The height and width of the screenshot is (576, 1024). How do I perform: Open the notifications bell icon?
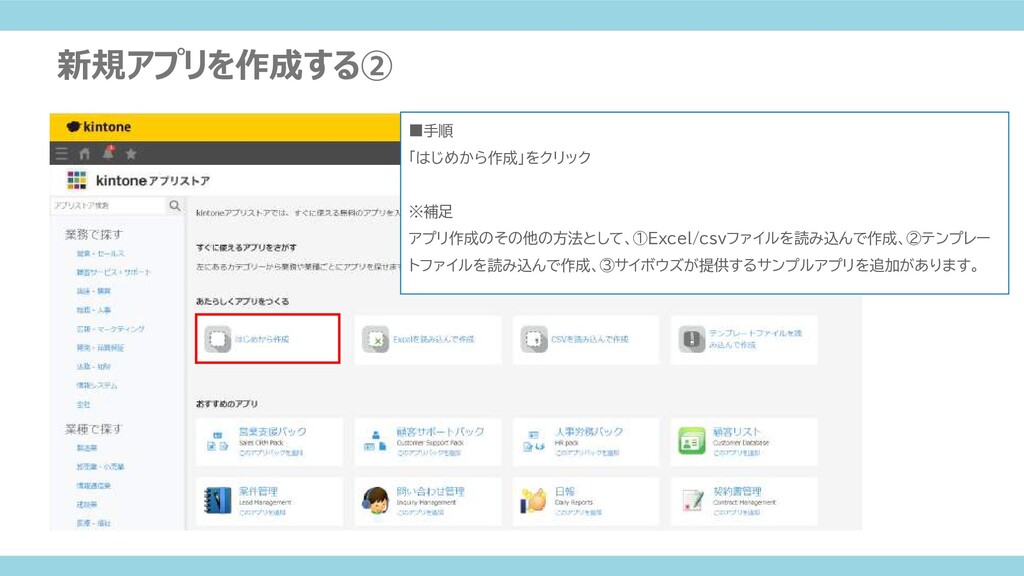click(x=108, y=153)
